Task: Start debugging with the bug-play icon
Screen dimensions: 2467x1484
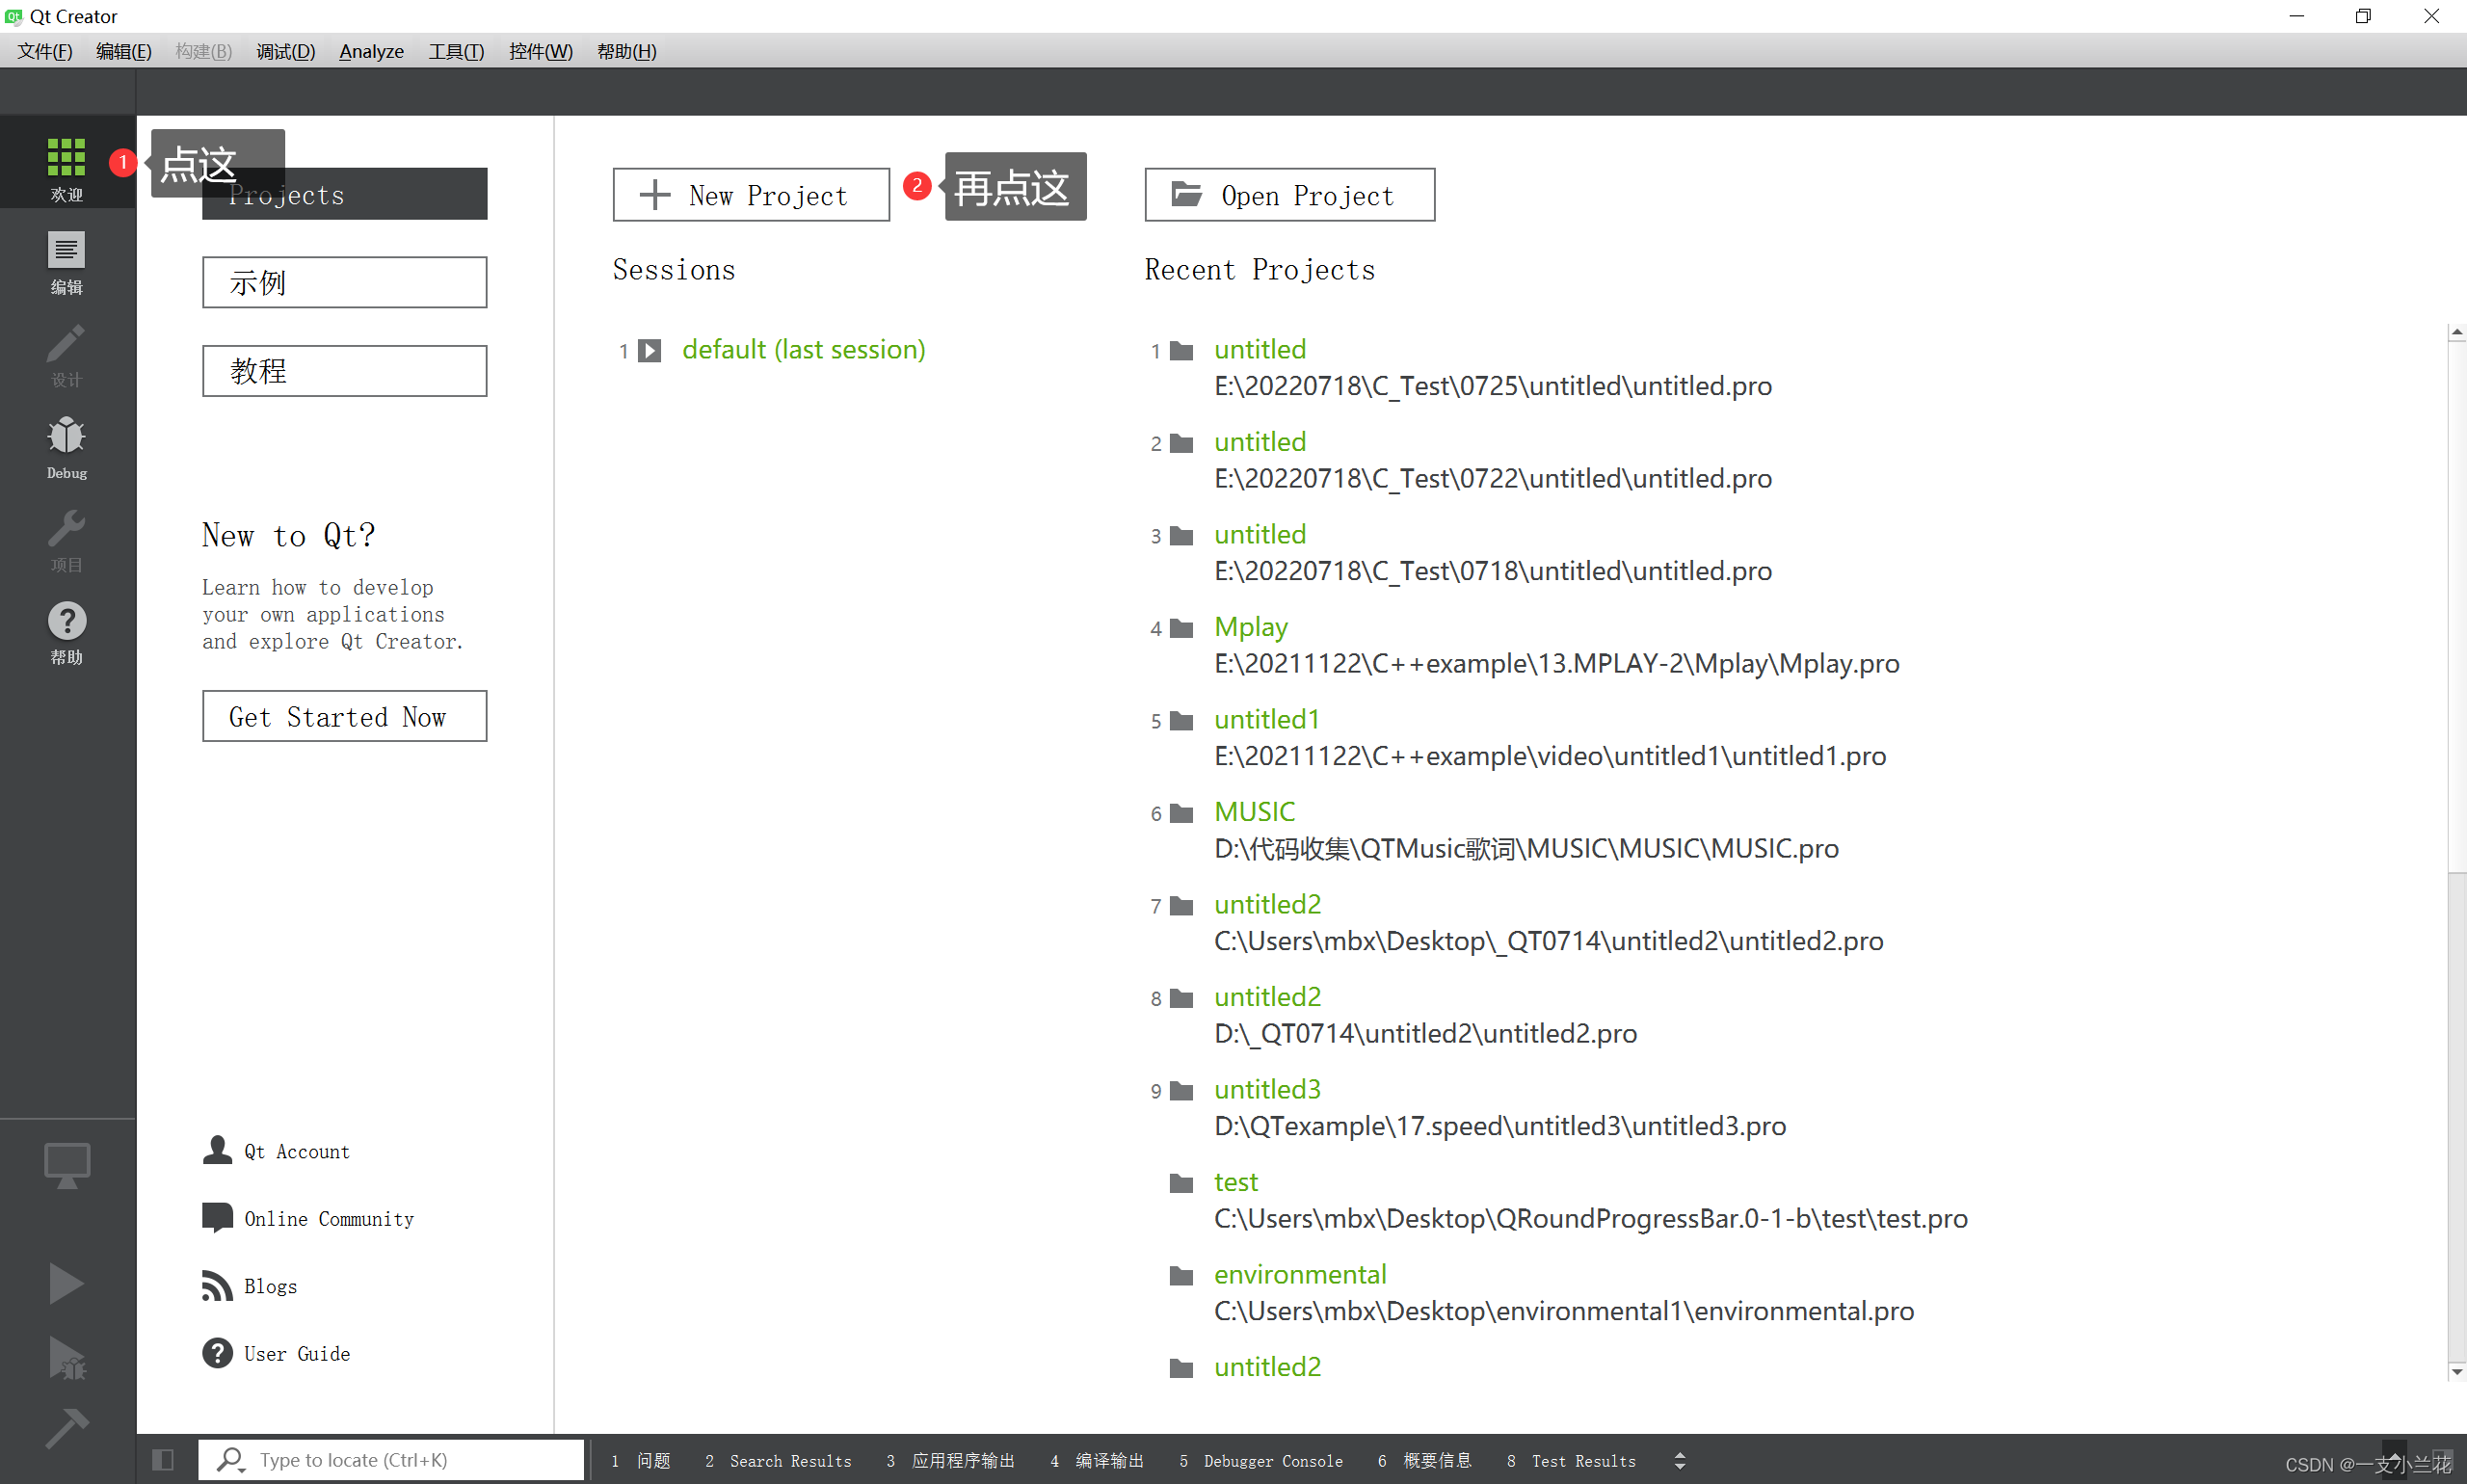Action: pyautogui.click(x=67, y=1357)
